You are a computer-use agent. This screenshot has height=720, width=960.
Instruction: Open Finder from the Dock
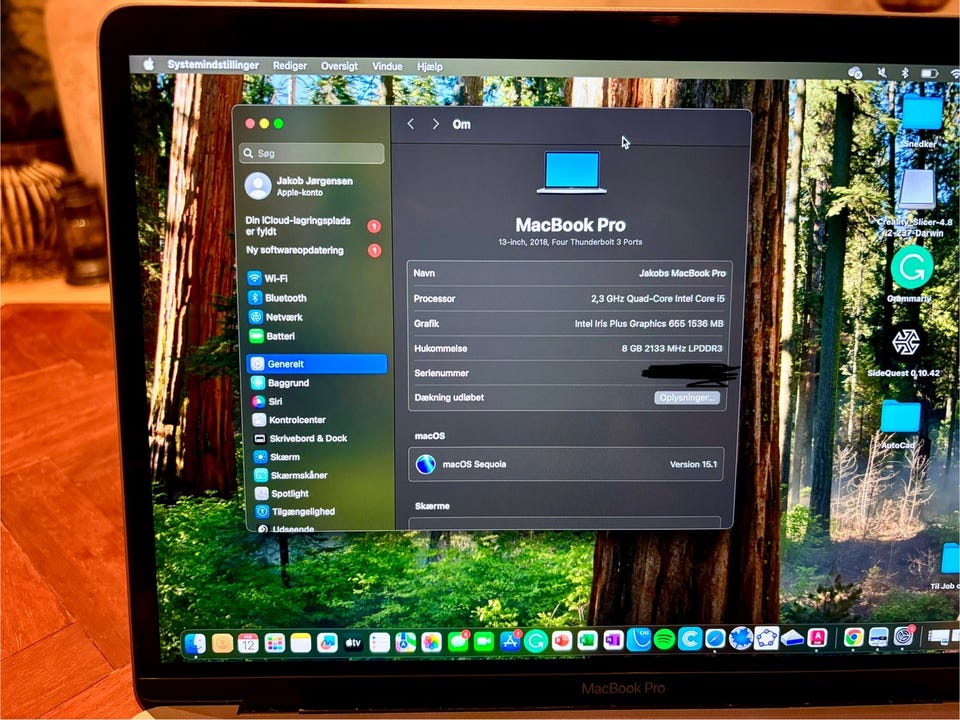pos(195,643)
